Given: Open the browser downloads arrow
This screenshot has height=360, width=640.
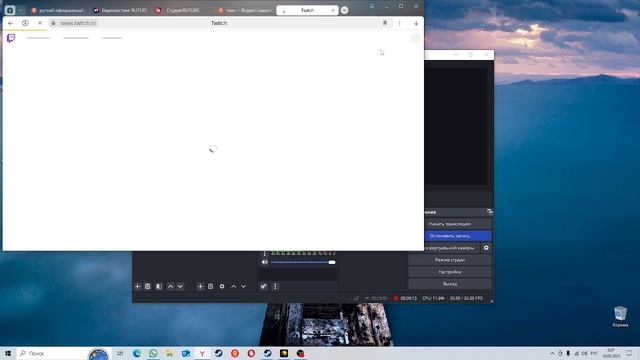Looking at the screenshot, I should click(x=416, y=23).
